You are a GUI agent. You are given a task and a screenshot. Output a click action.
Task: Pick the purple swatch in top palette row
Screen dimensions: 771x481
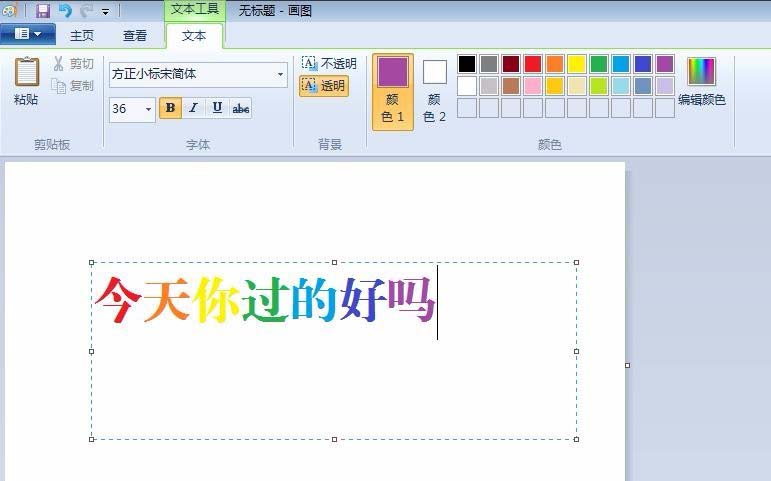[665, 64]
